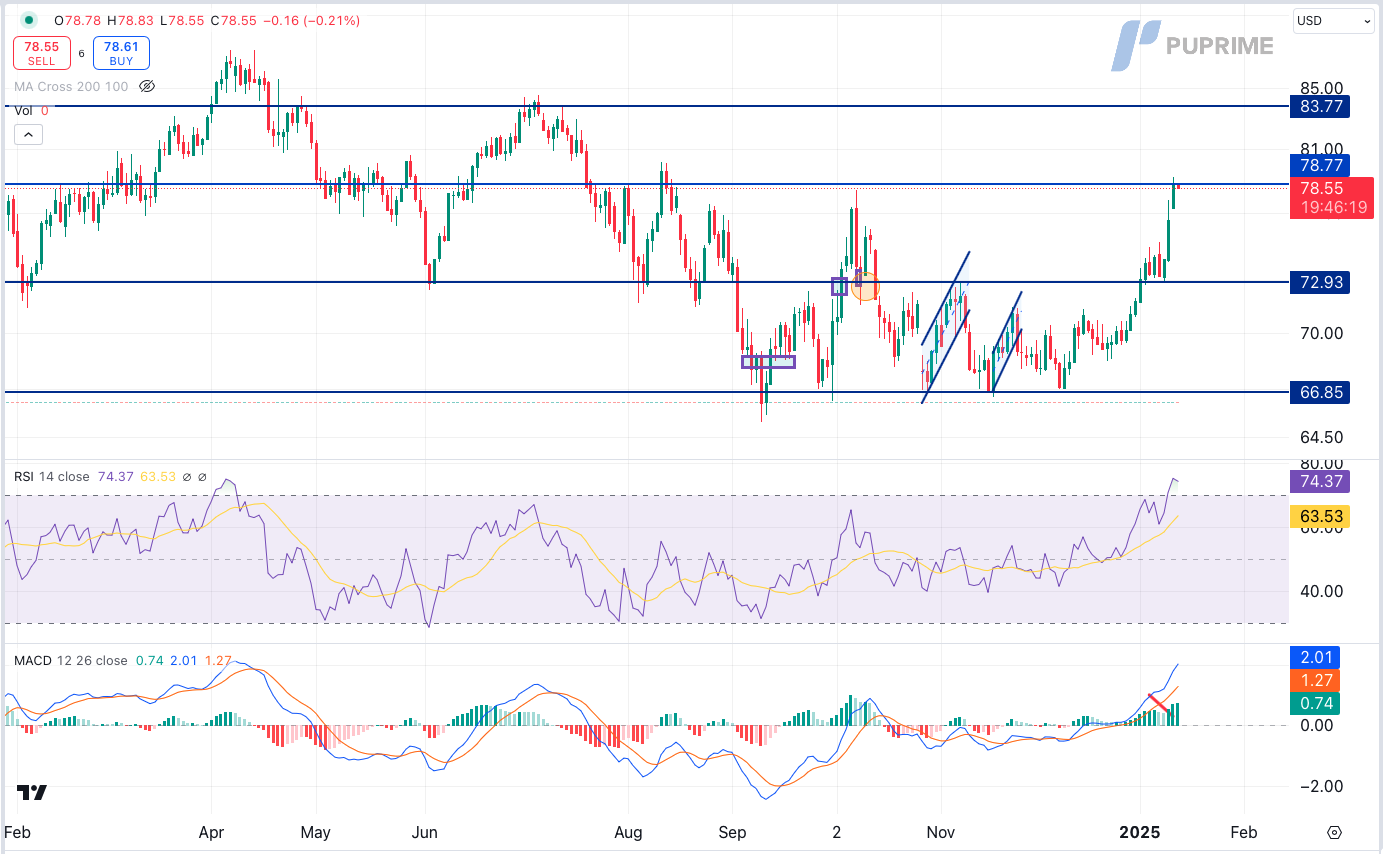Click the 83.77 horizontal line price label
Image resolution: width=1383 pixels, height=854 pixels.
1321,106
